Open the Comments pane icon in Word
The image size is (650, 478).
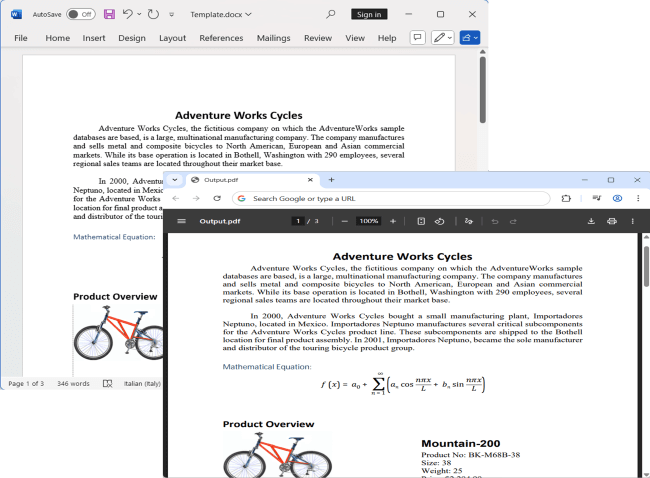tap(417, 38)
